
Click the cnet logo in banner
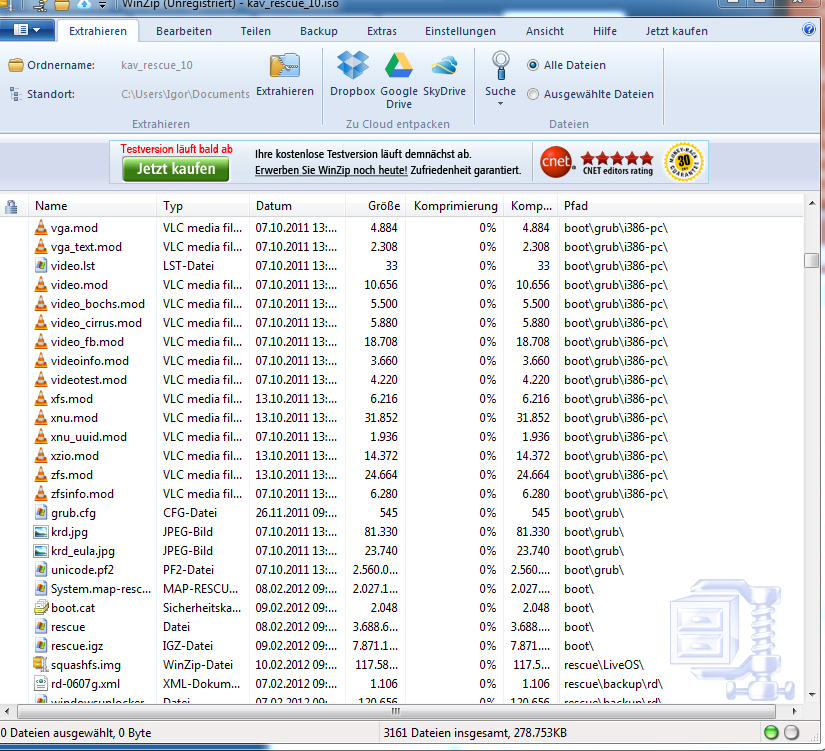[x=556, y=162]
